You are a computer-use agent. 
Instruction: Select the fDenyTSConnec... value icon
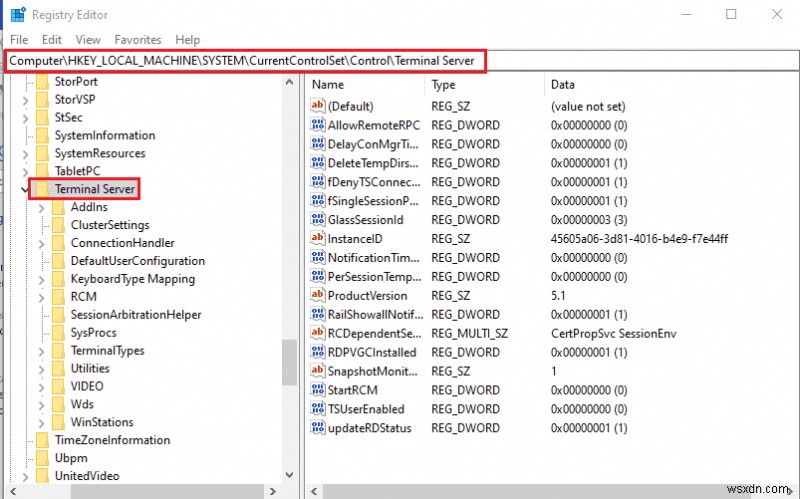pyautogui.click(x=317, y=182)
